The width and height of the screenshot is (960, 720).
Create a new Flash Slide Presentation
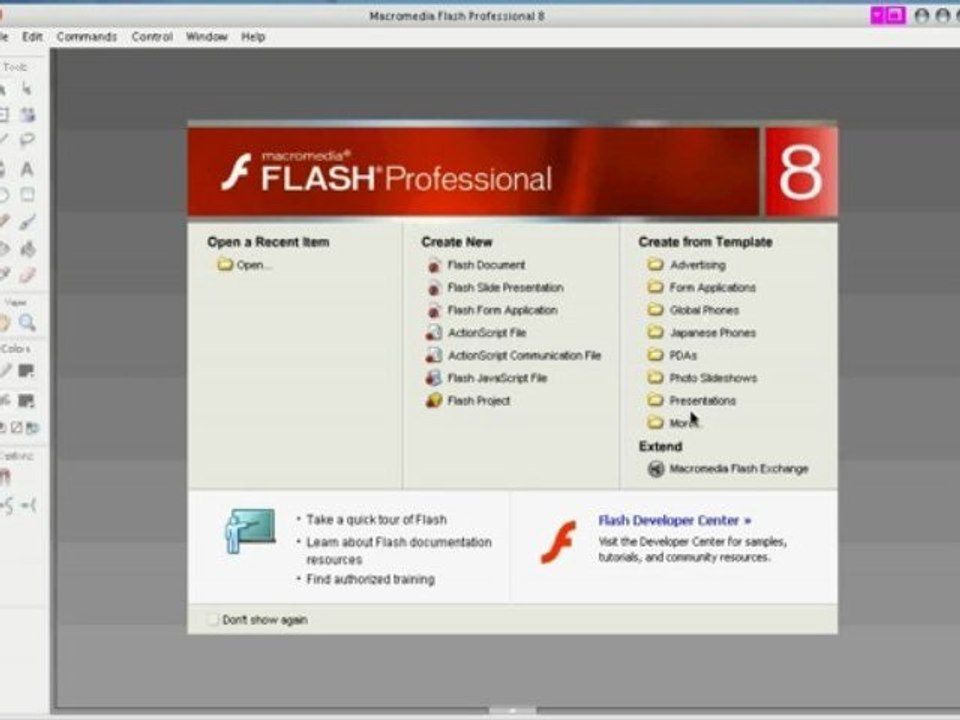pos(505,288)
